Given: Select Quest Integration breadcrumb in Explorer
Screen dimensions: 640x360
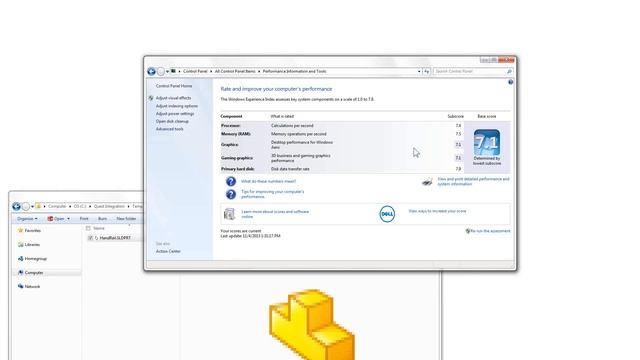Looking at the screenshot, I should coord(109,207).
